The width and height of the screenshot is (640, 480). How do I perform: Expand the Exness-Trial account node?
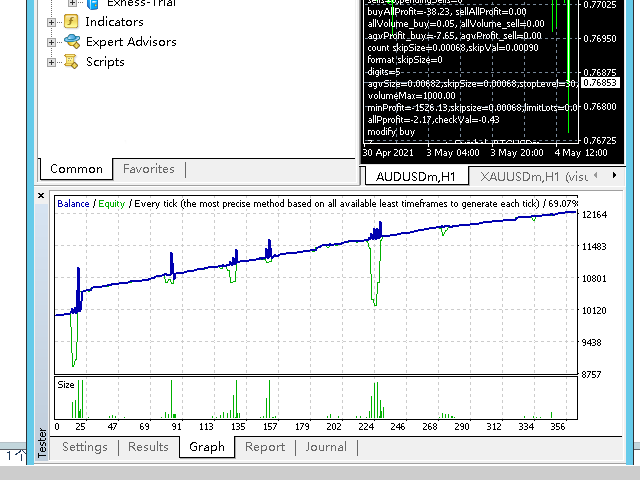click(x=72, y=2)
